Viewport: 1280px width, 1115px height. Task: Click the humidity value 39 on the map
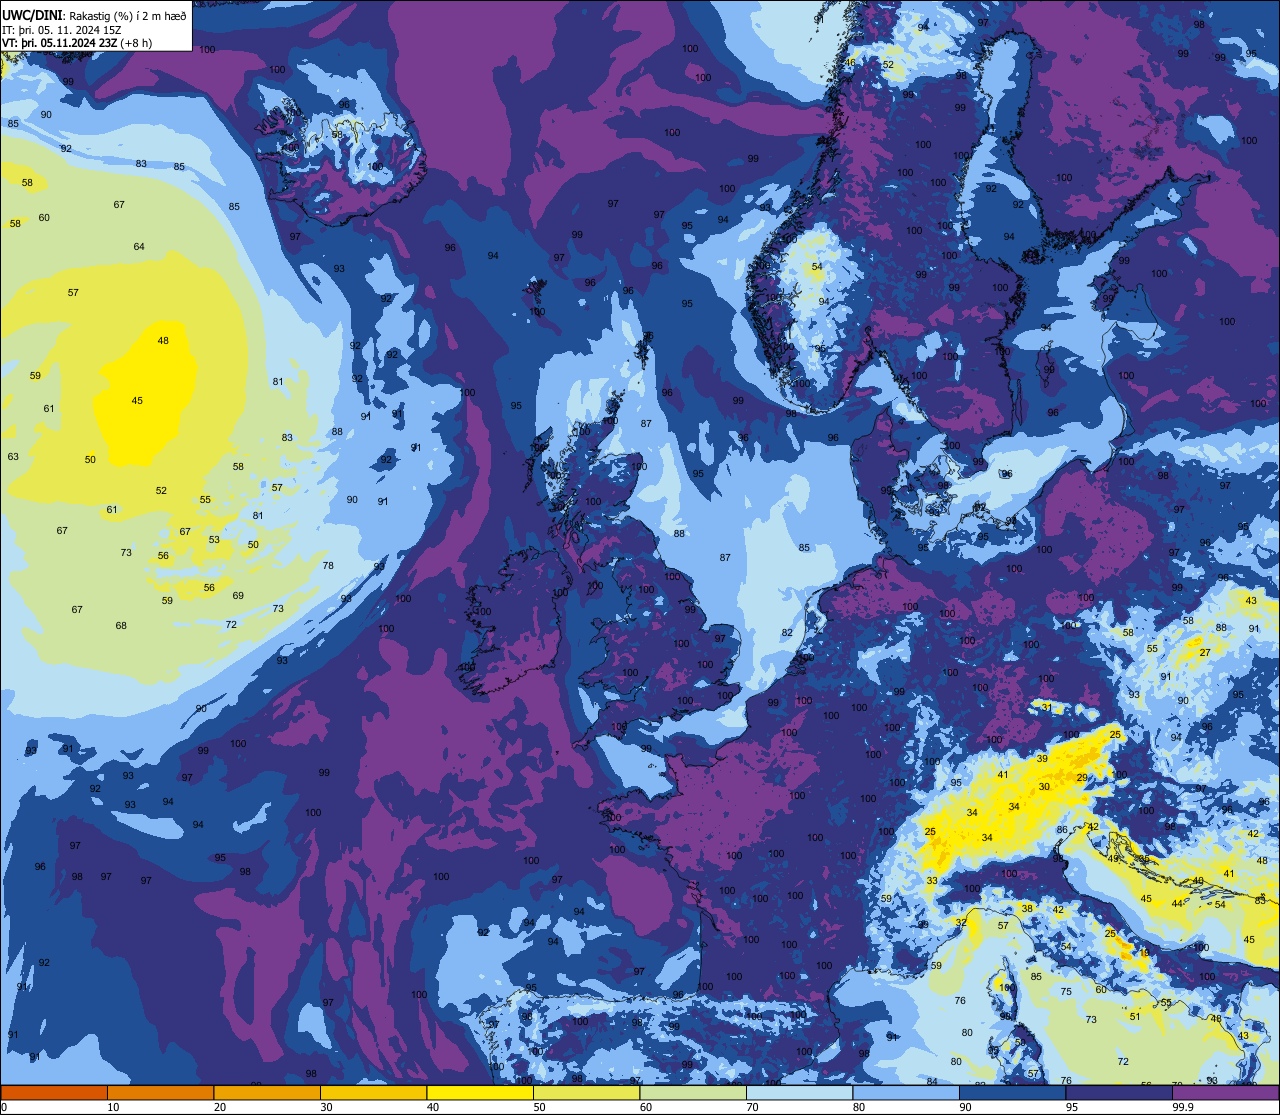1042,759
